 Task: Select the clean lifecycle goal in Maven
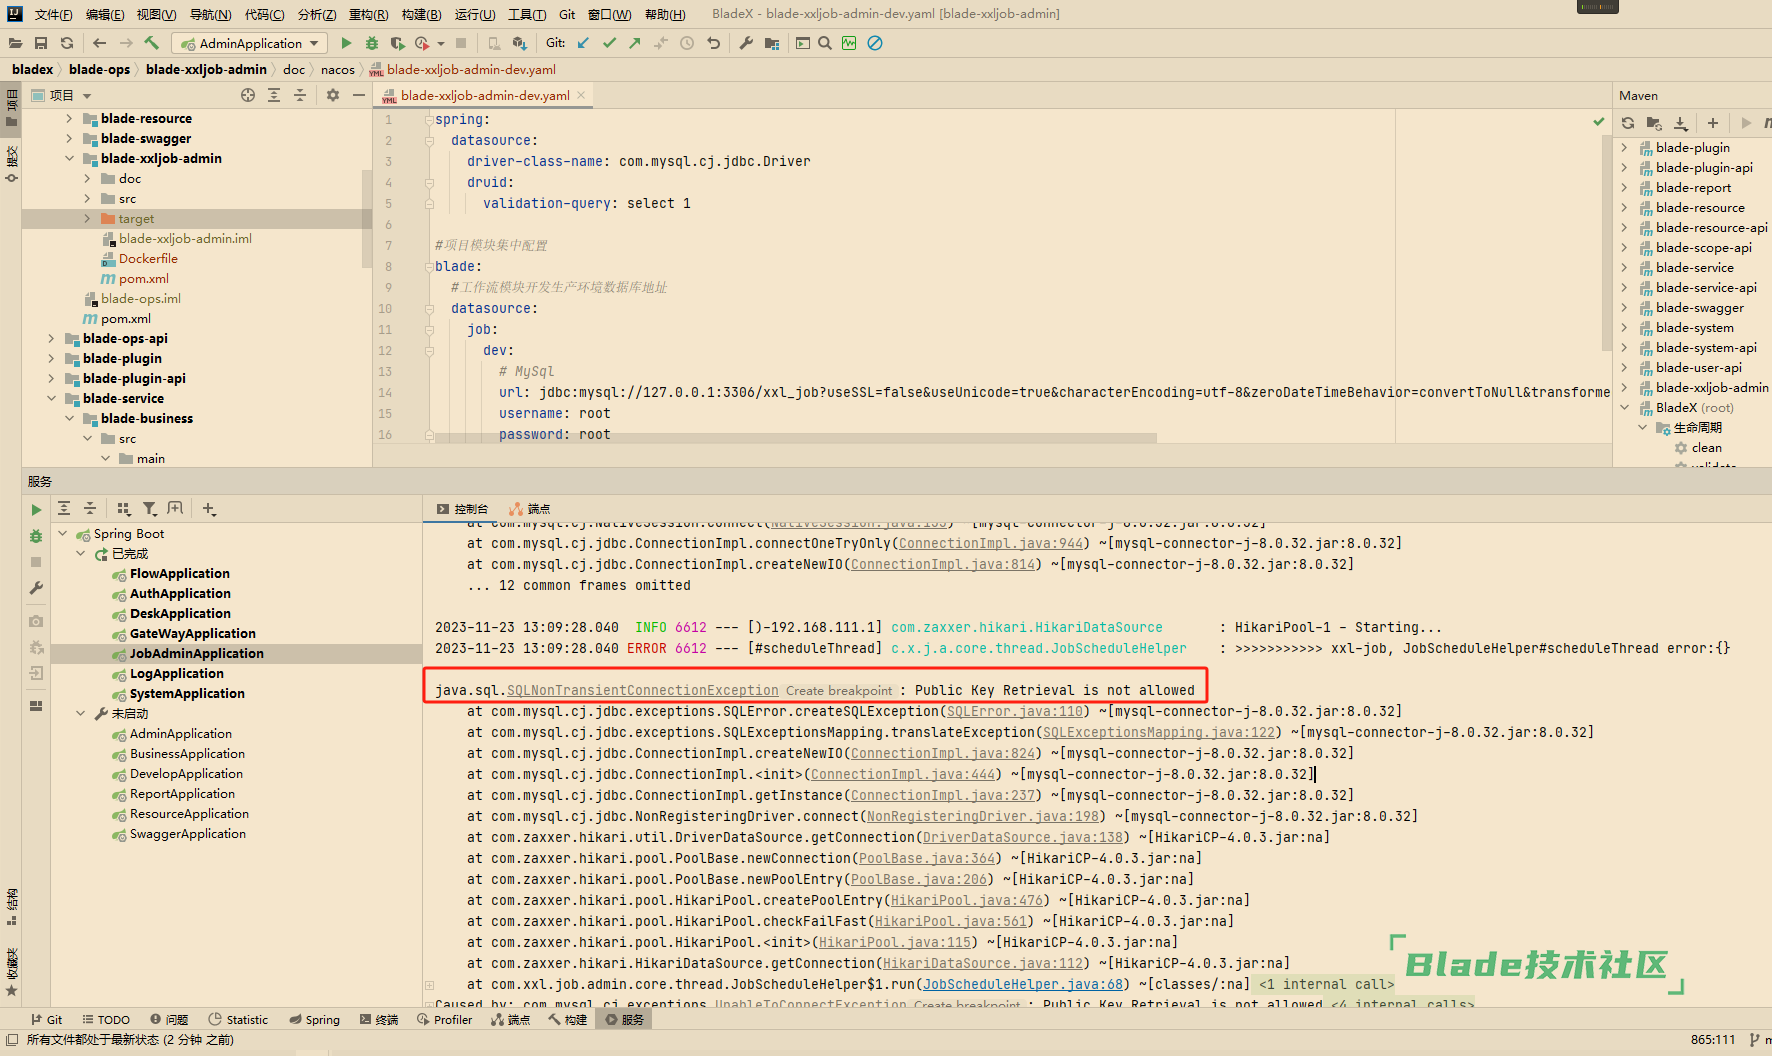(x=1706, y=447)
